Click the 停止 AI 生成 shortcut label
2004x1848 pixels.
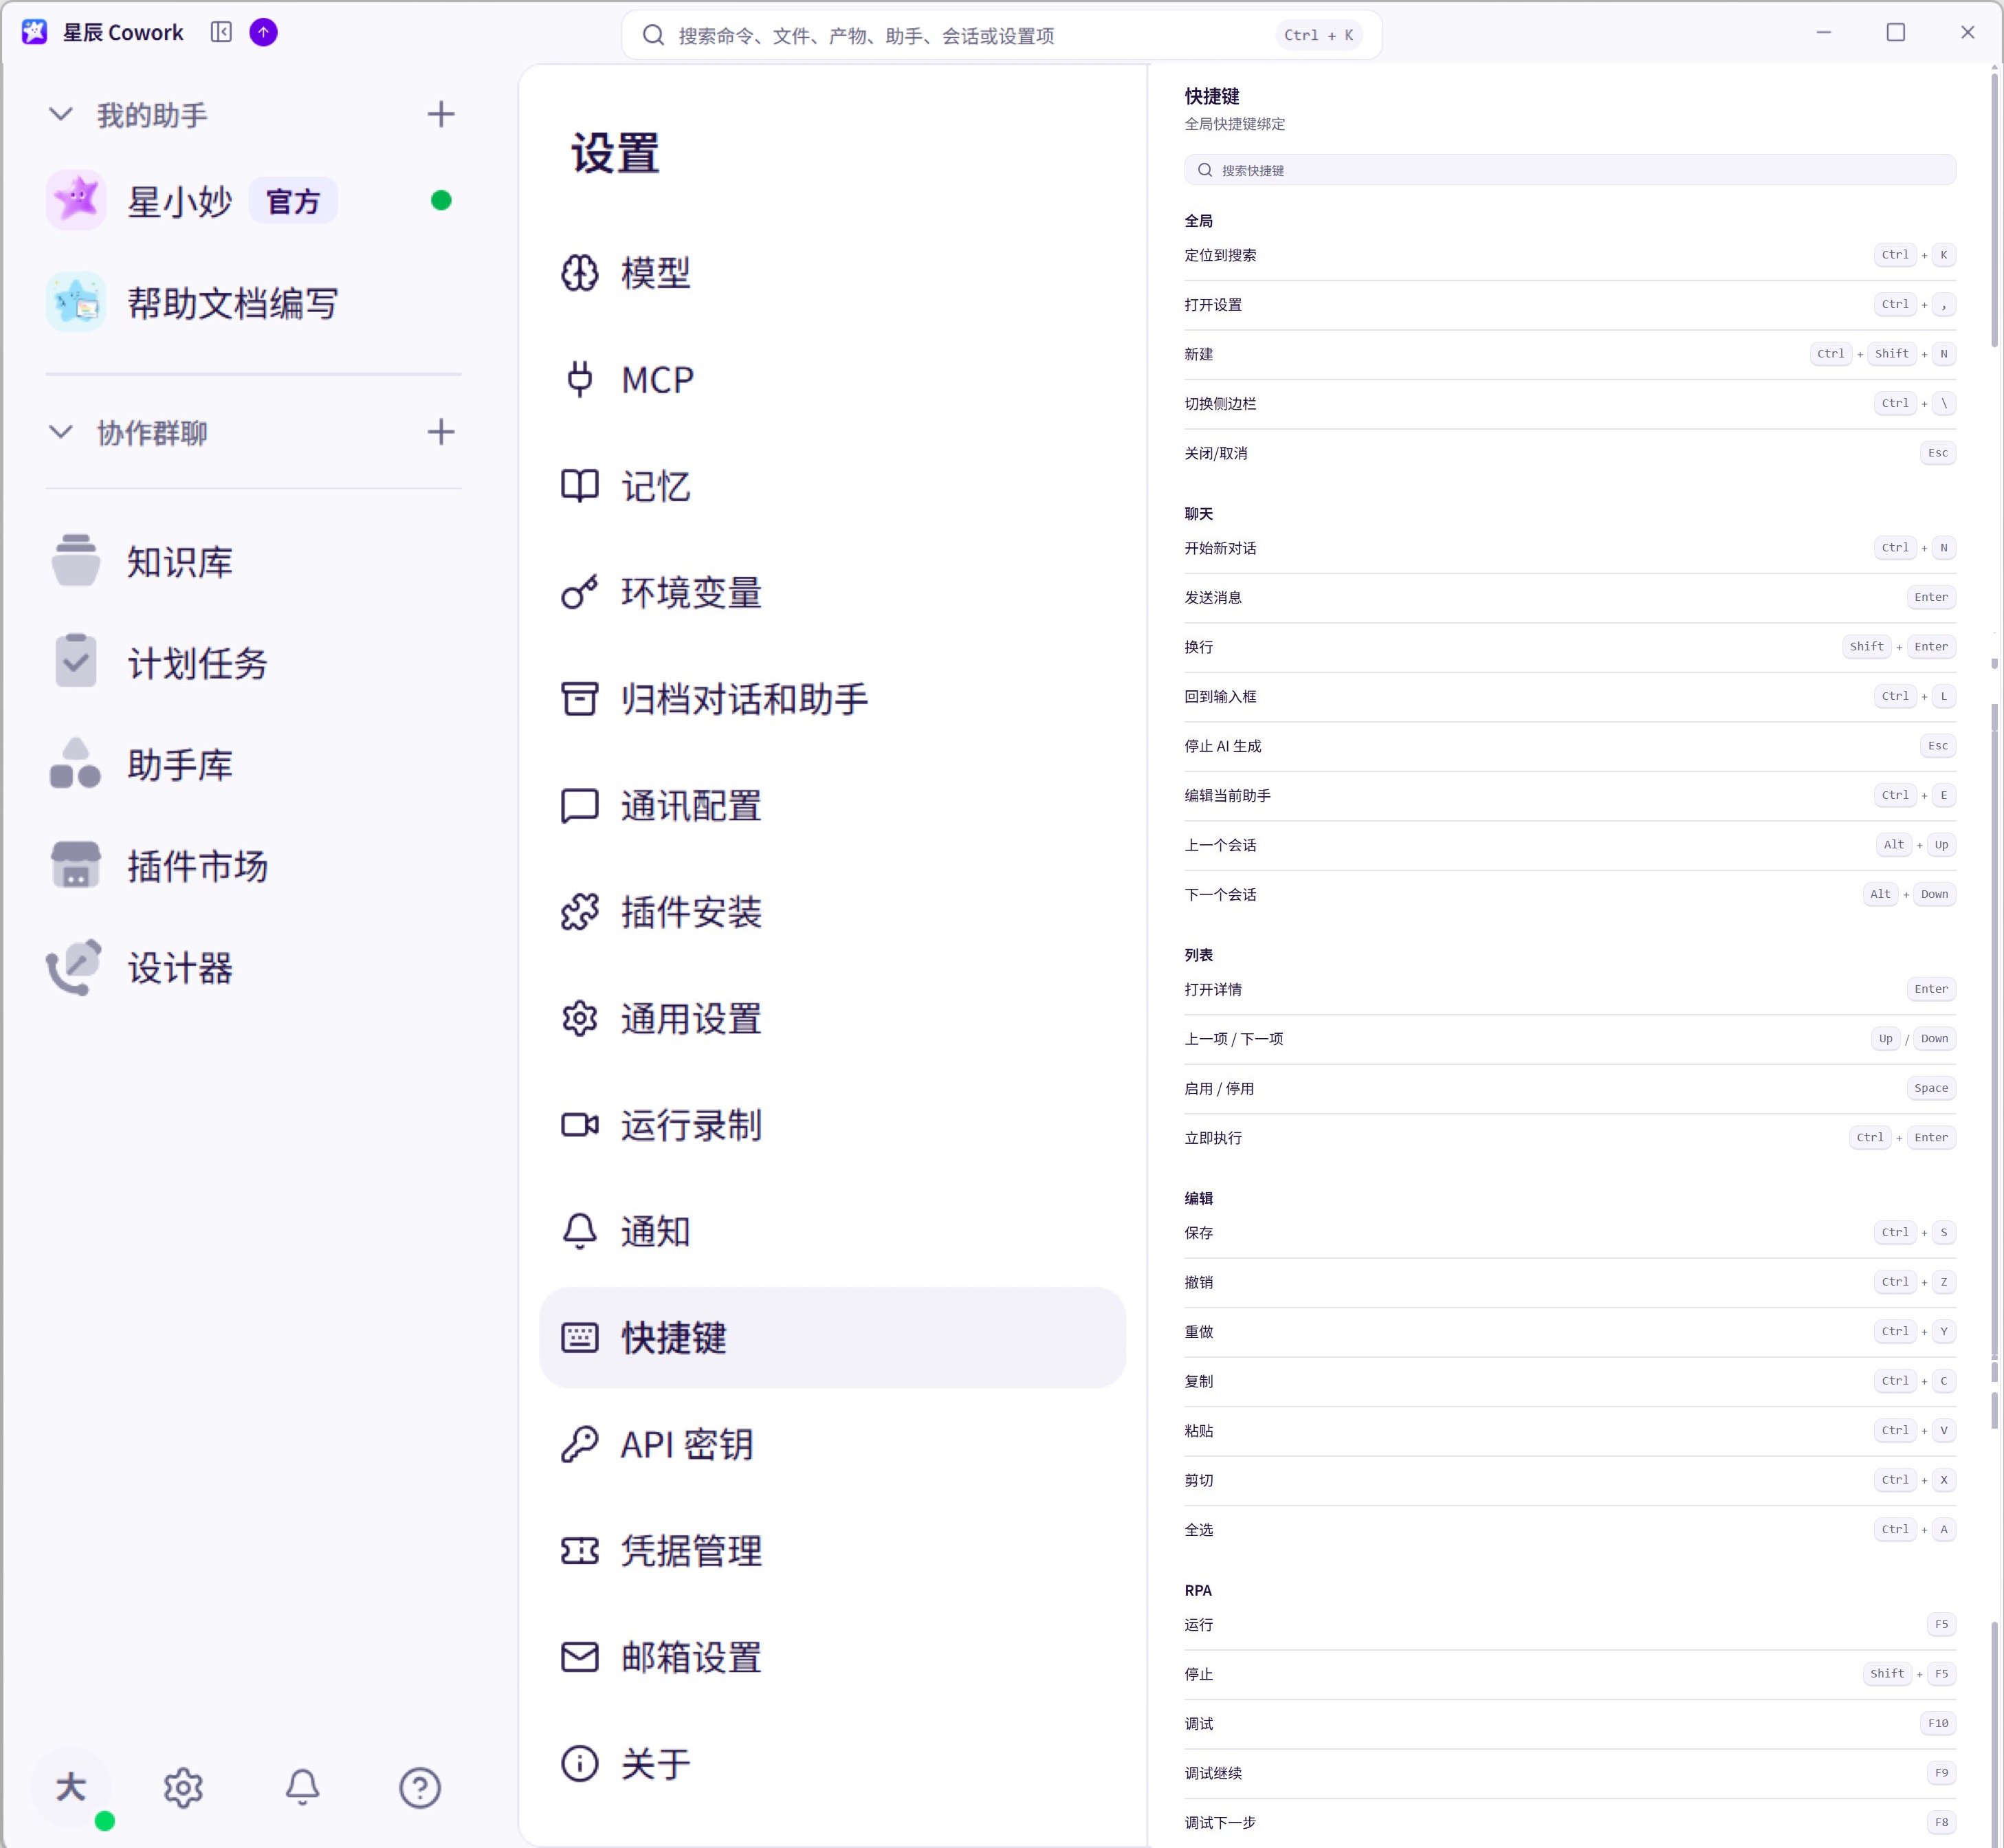coord(1222,746)
